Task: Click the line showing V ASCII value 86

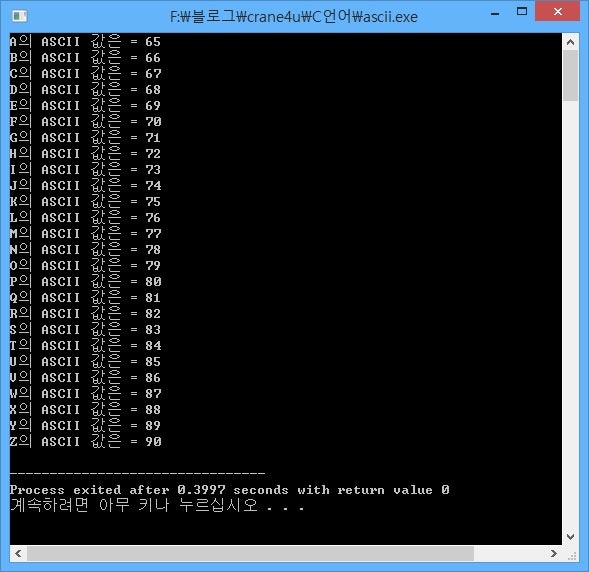Action: tap(86, 377)
